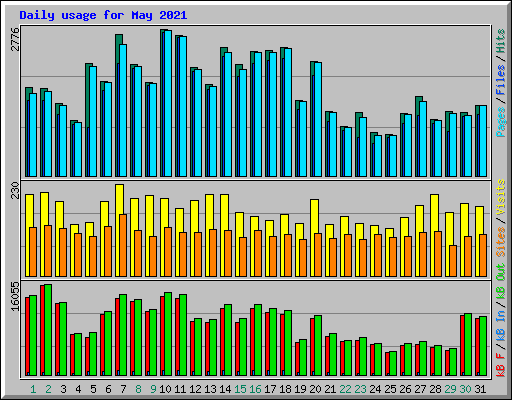Click day label 28 on the x-axis
512x400 pixels.
click(435, 389)
